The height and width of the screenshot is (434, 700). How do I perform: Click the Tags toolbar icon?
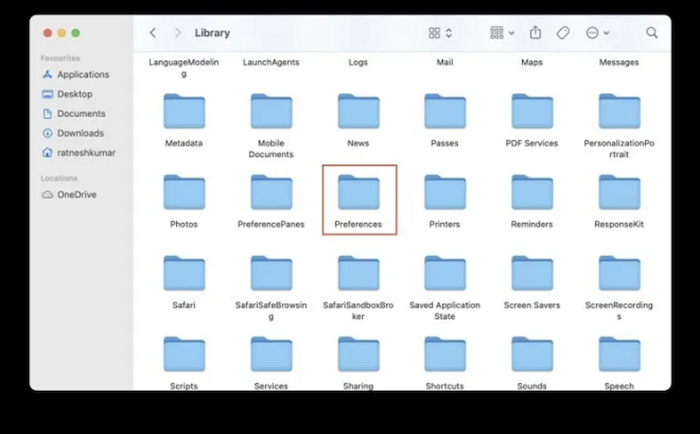click(x=563, y=33)
